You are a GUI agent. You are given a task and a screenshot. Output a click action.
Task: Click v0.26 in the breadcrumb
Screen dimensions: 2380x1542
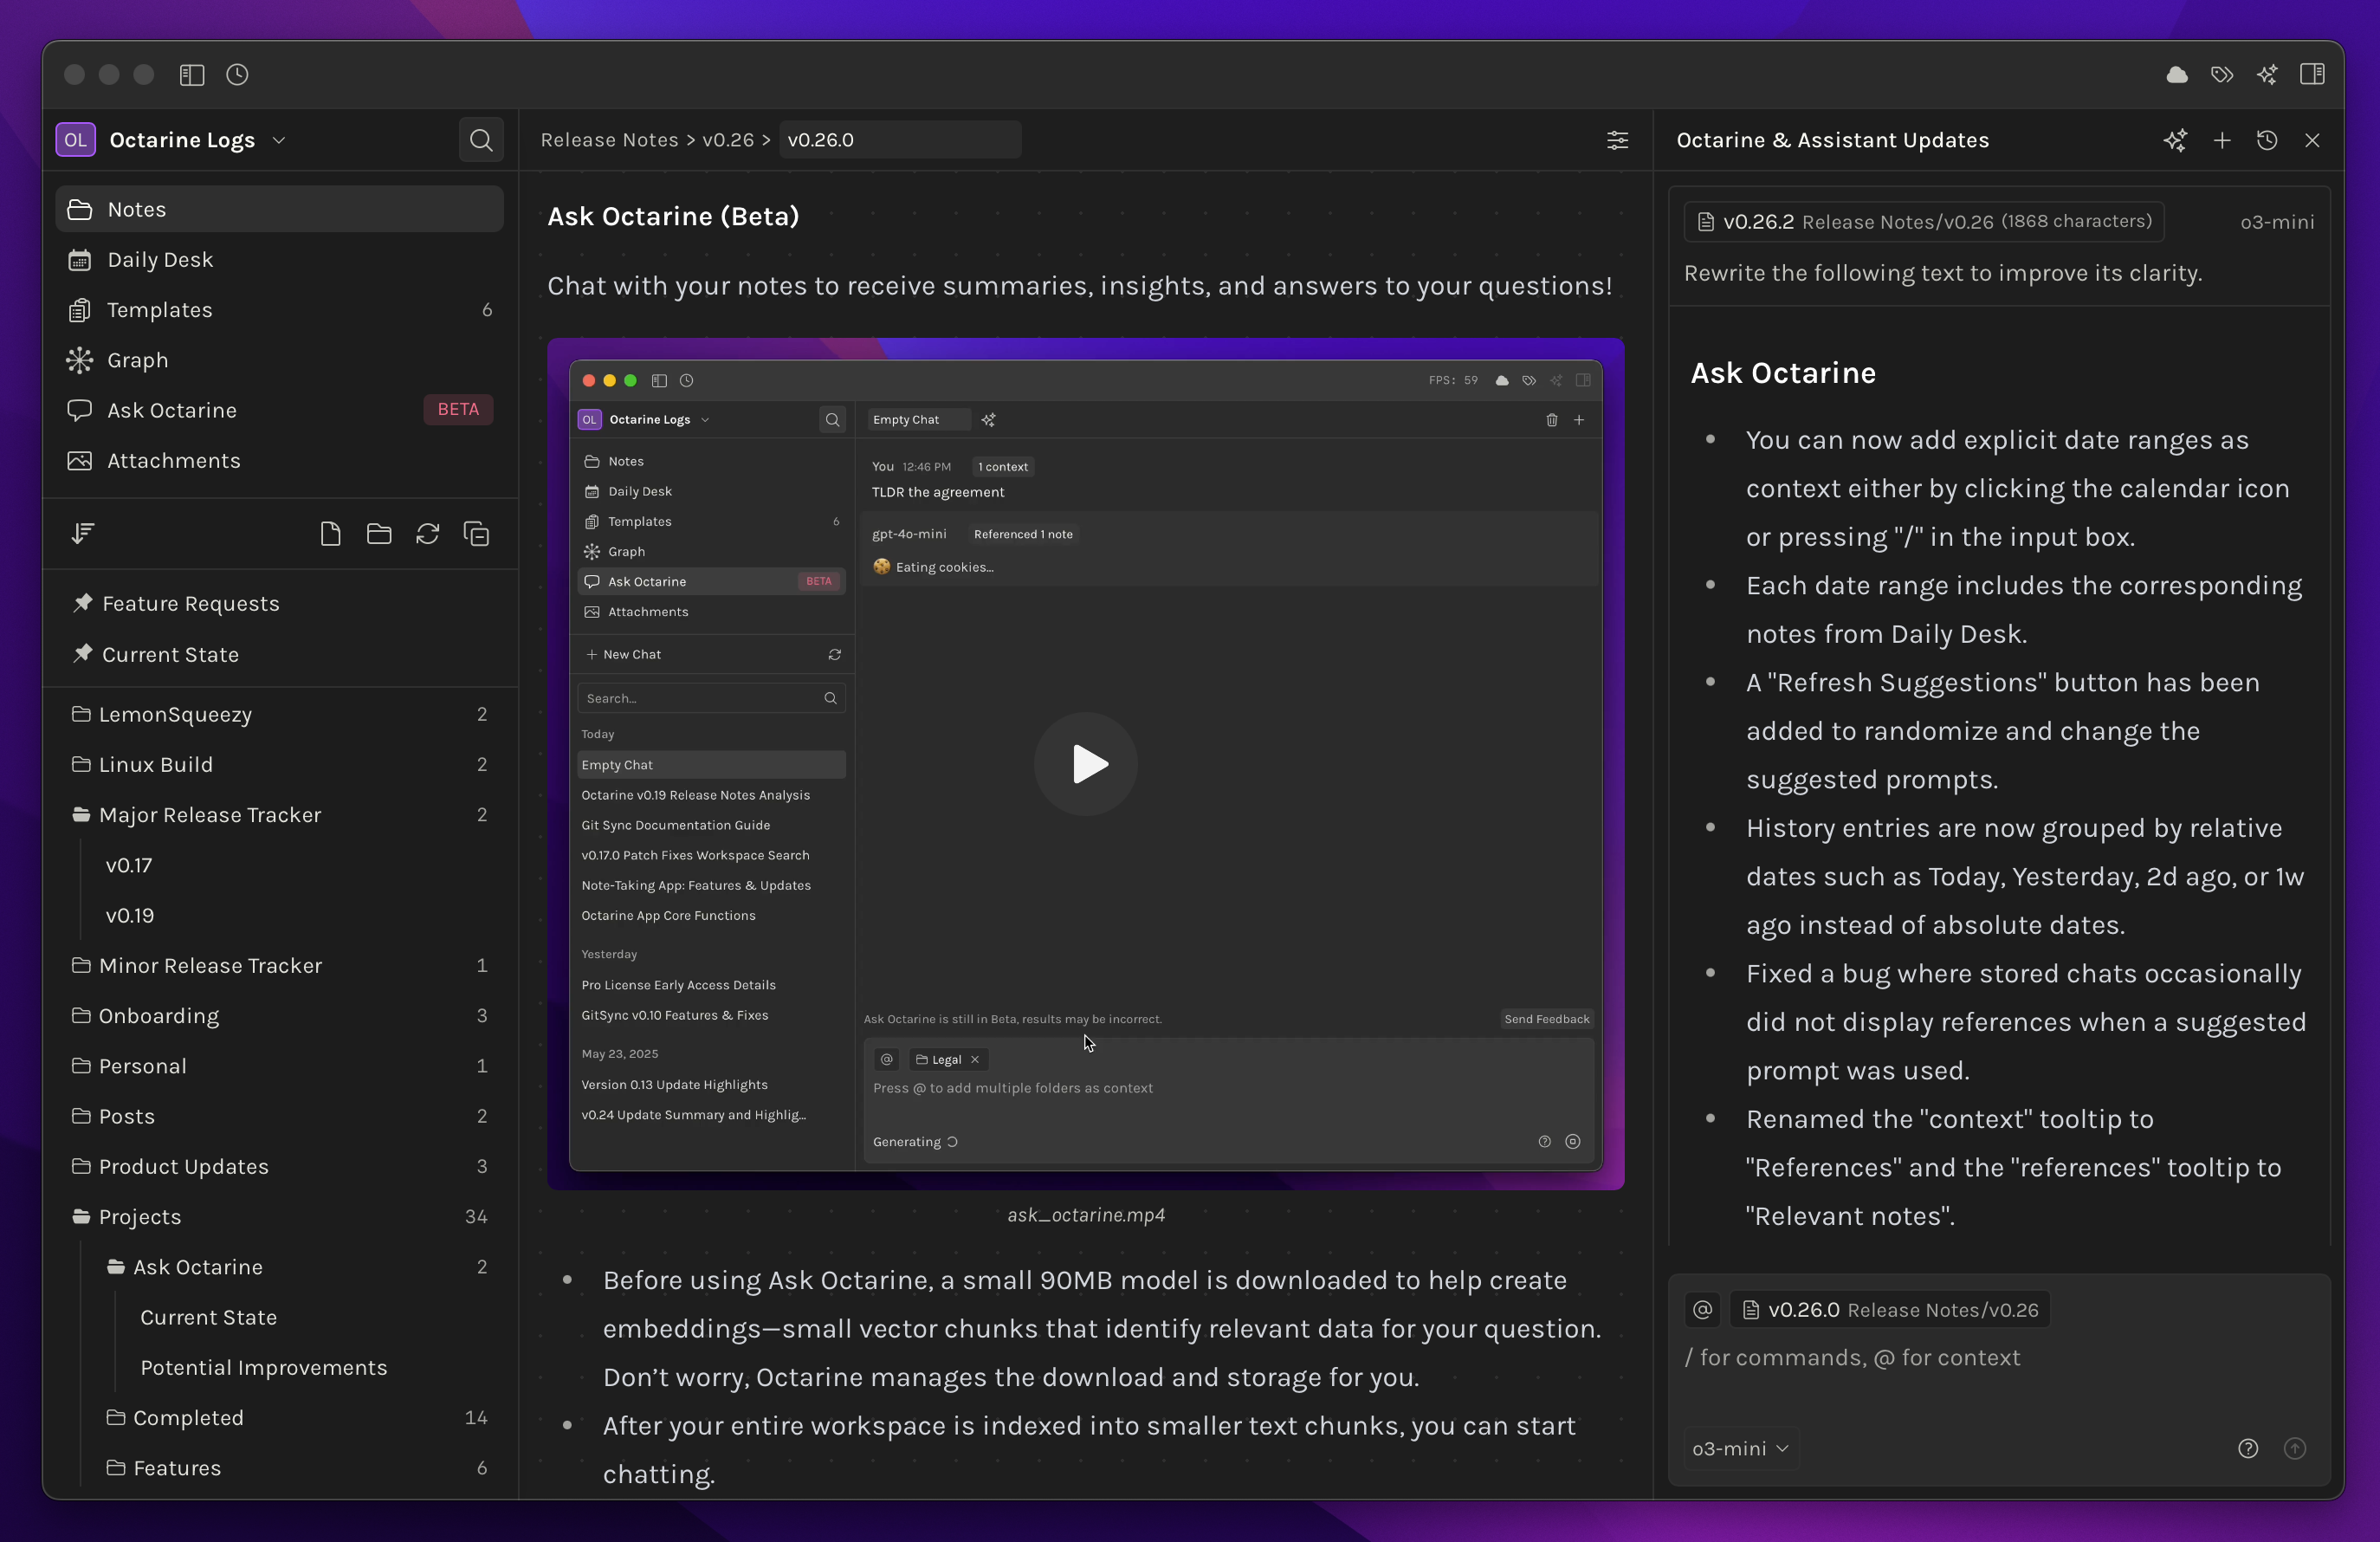click(728, 141)
